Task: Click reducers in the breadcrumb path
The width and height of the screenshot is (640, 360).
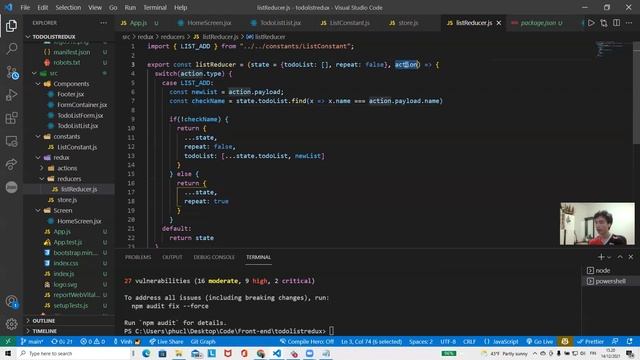Action: (x=172, y=37)
